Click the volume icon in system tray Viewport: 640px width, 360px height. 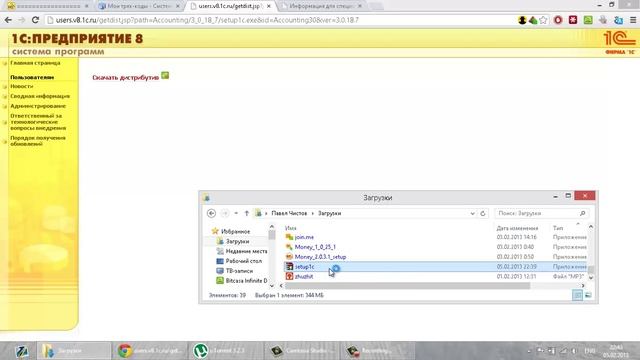pyautogui.click(x=574, y=351)
